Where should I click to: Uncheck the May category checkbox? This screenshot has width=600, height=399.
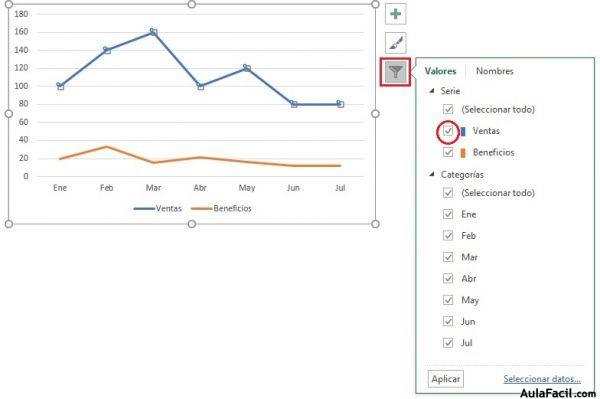tap(448, 300)
